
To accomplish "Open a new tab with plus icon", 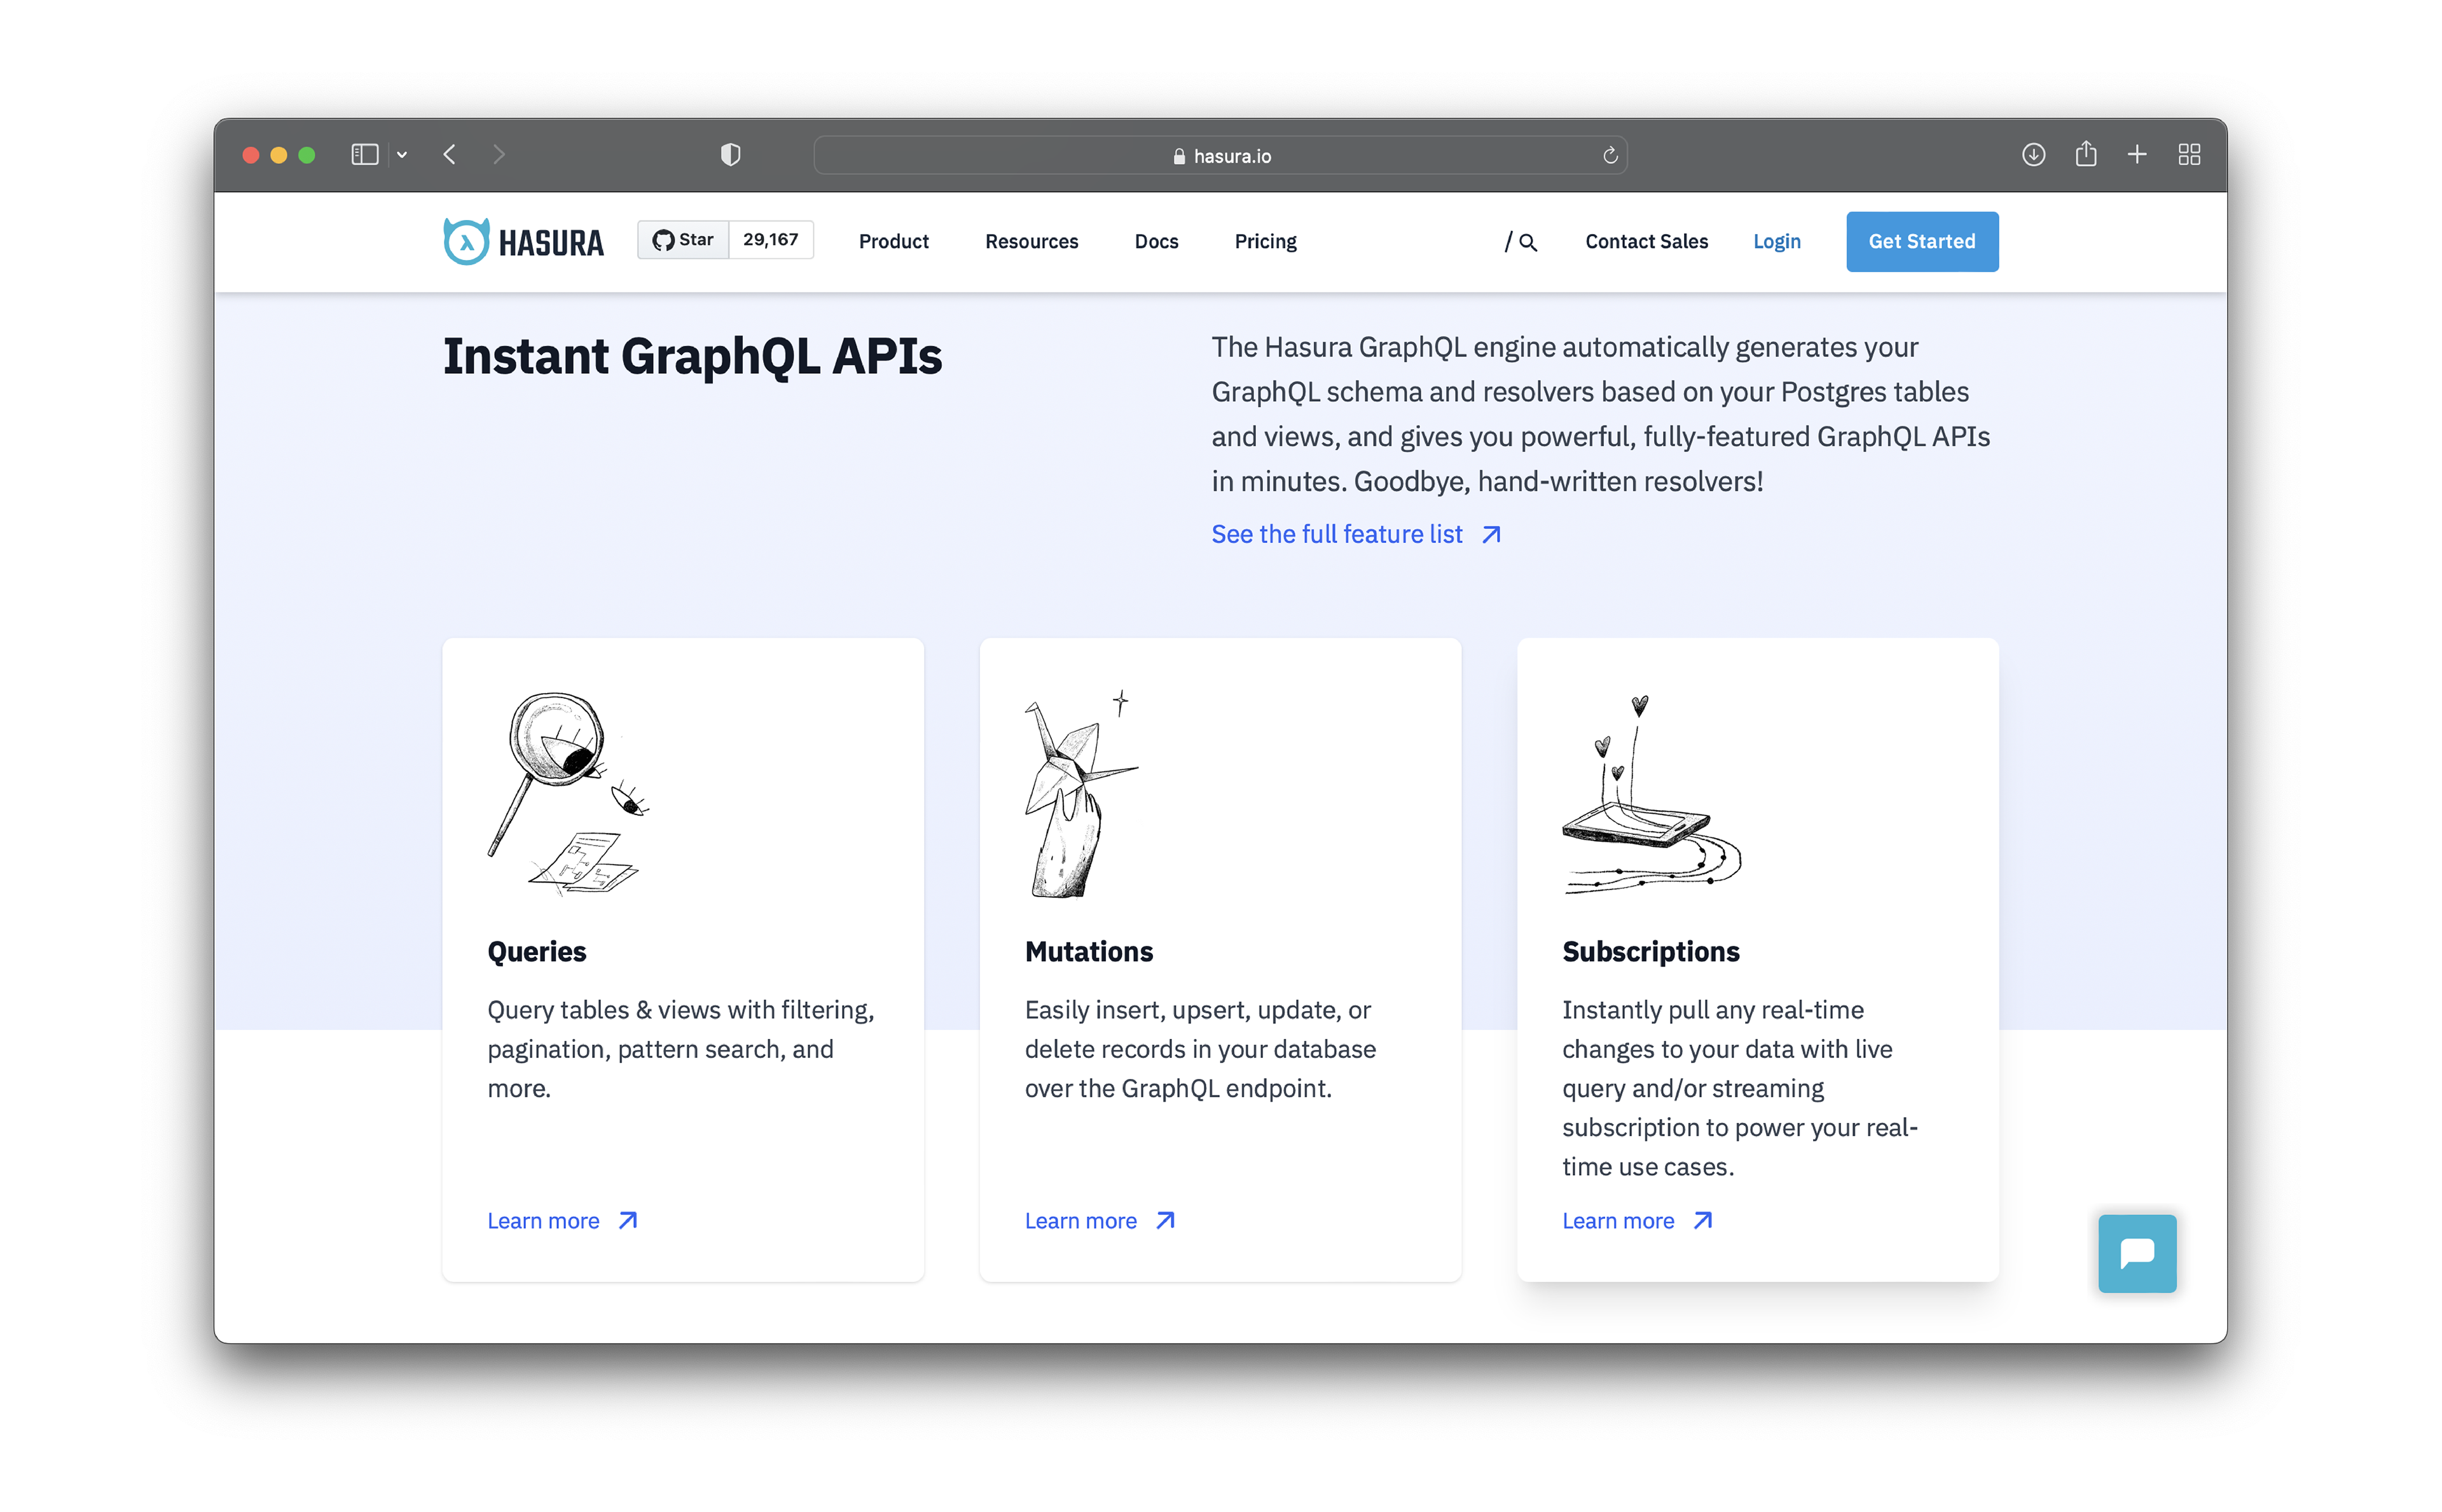I will click(2137, 155).
